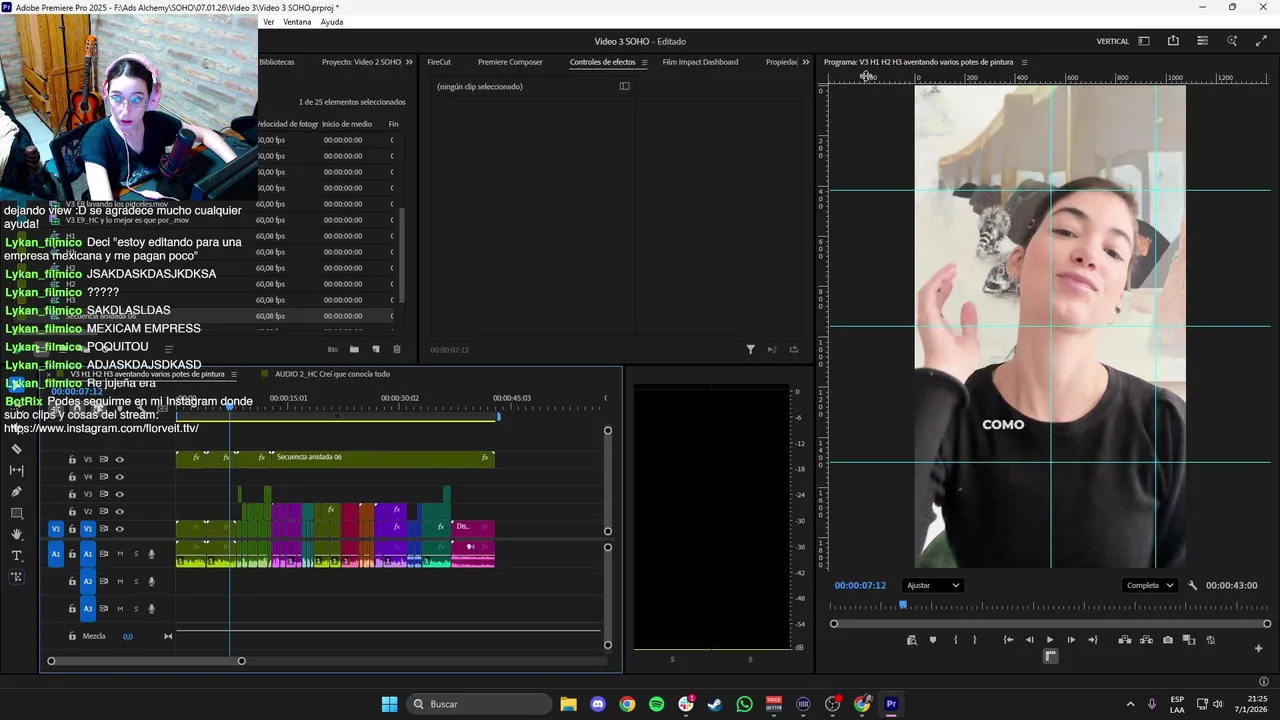Delete selected item with trash icon

[397, 349]
